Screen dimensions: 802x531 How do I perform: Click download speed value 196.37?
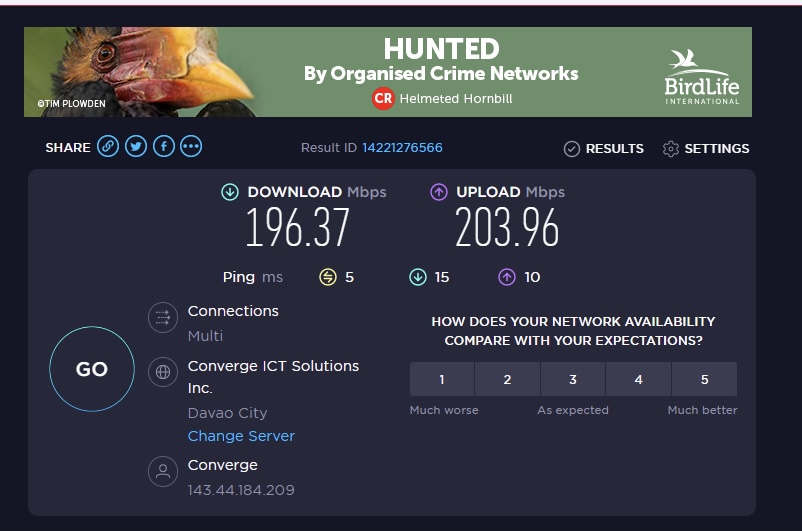[297, 228]
